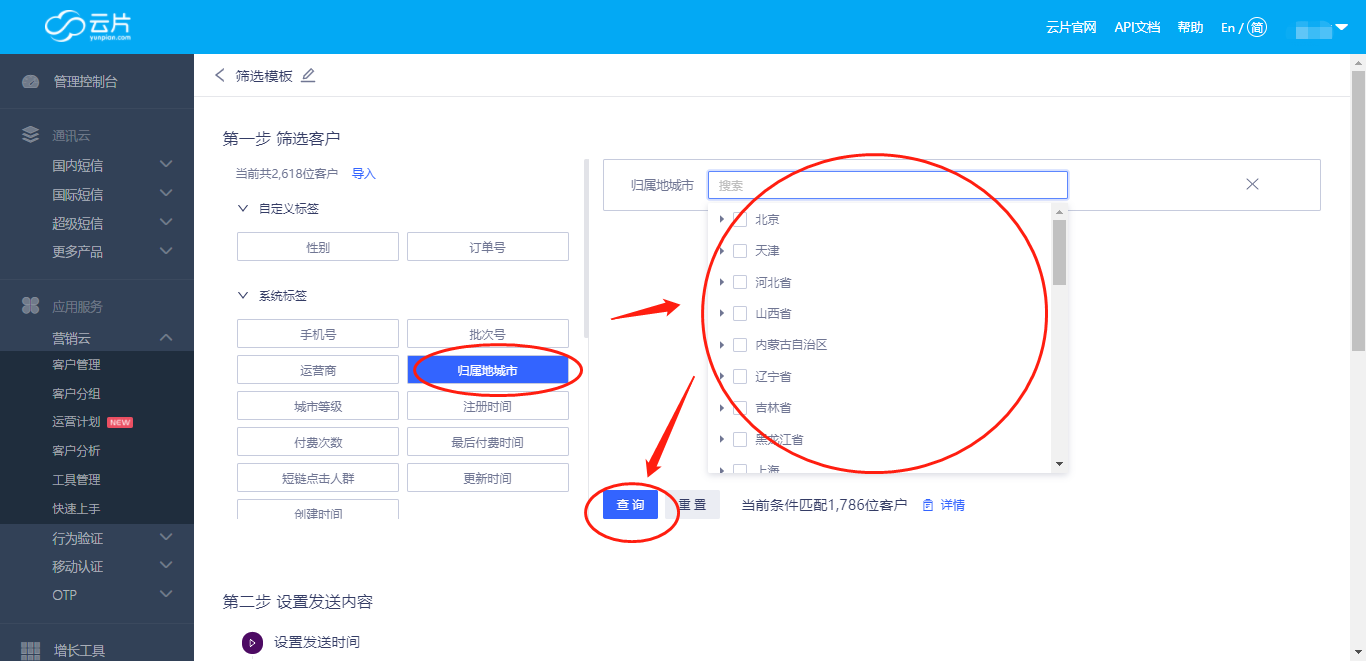Expand the 内蒙古自治区 tree node arrow

click(721, 345)
